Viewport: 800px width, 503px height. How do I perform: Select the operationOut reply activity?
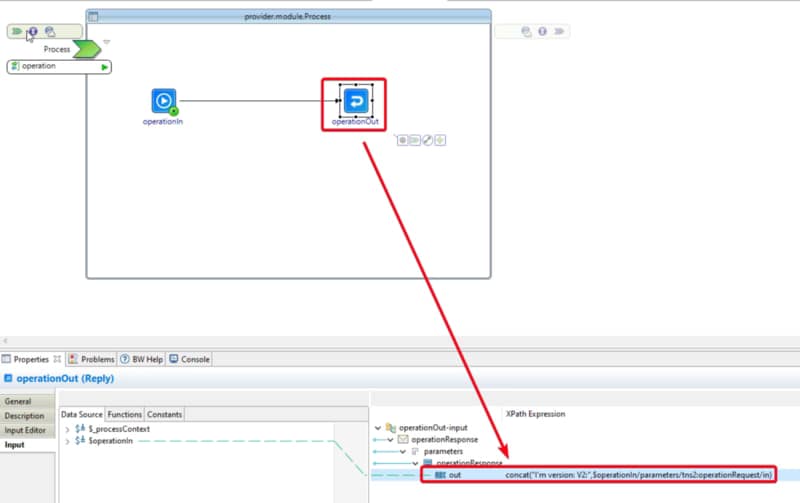pyautogui.click(x=355, y=100)
